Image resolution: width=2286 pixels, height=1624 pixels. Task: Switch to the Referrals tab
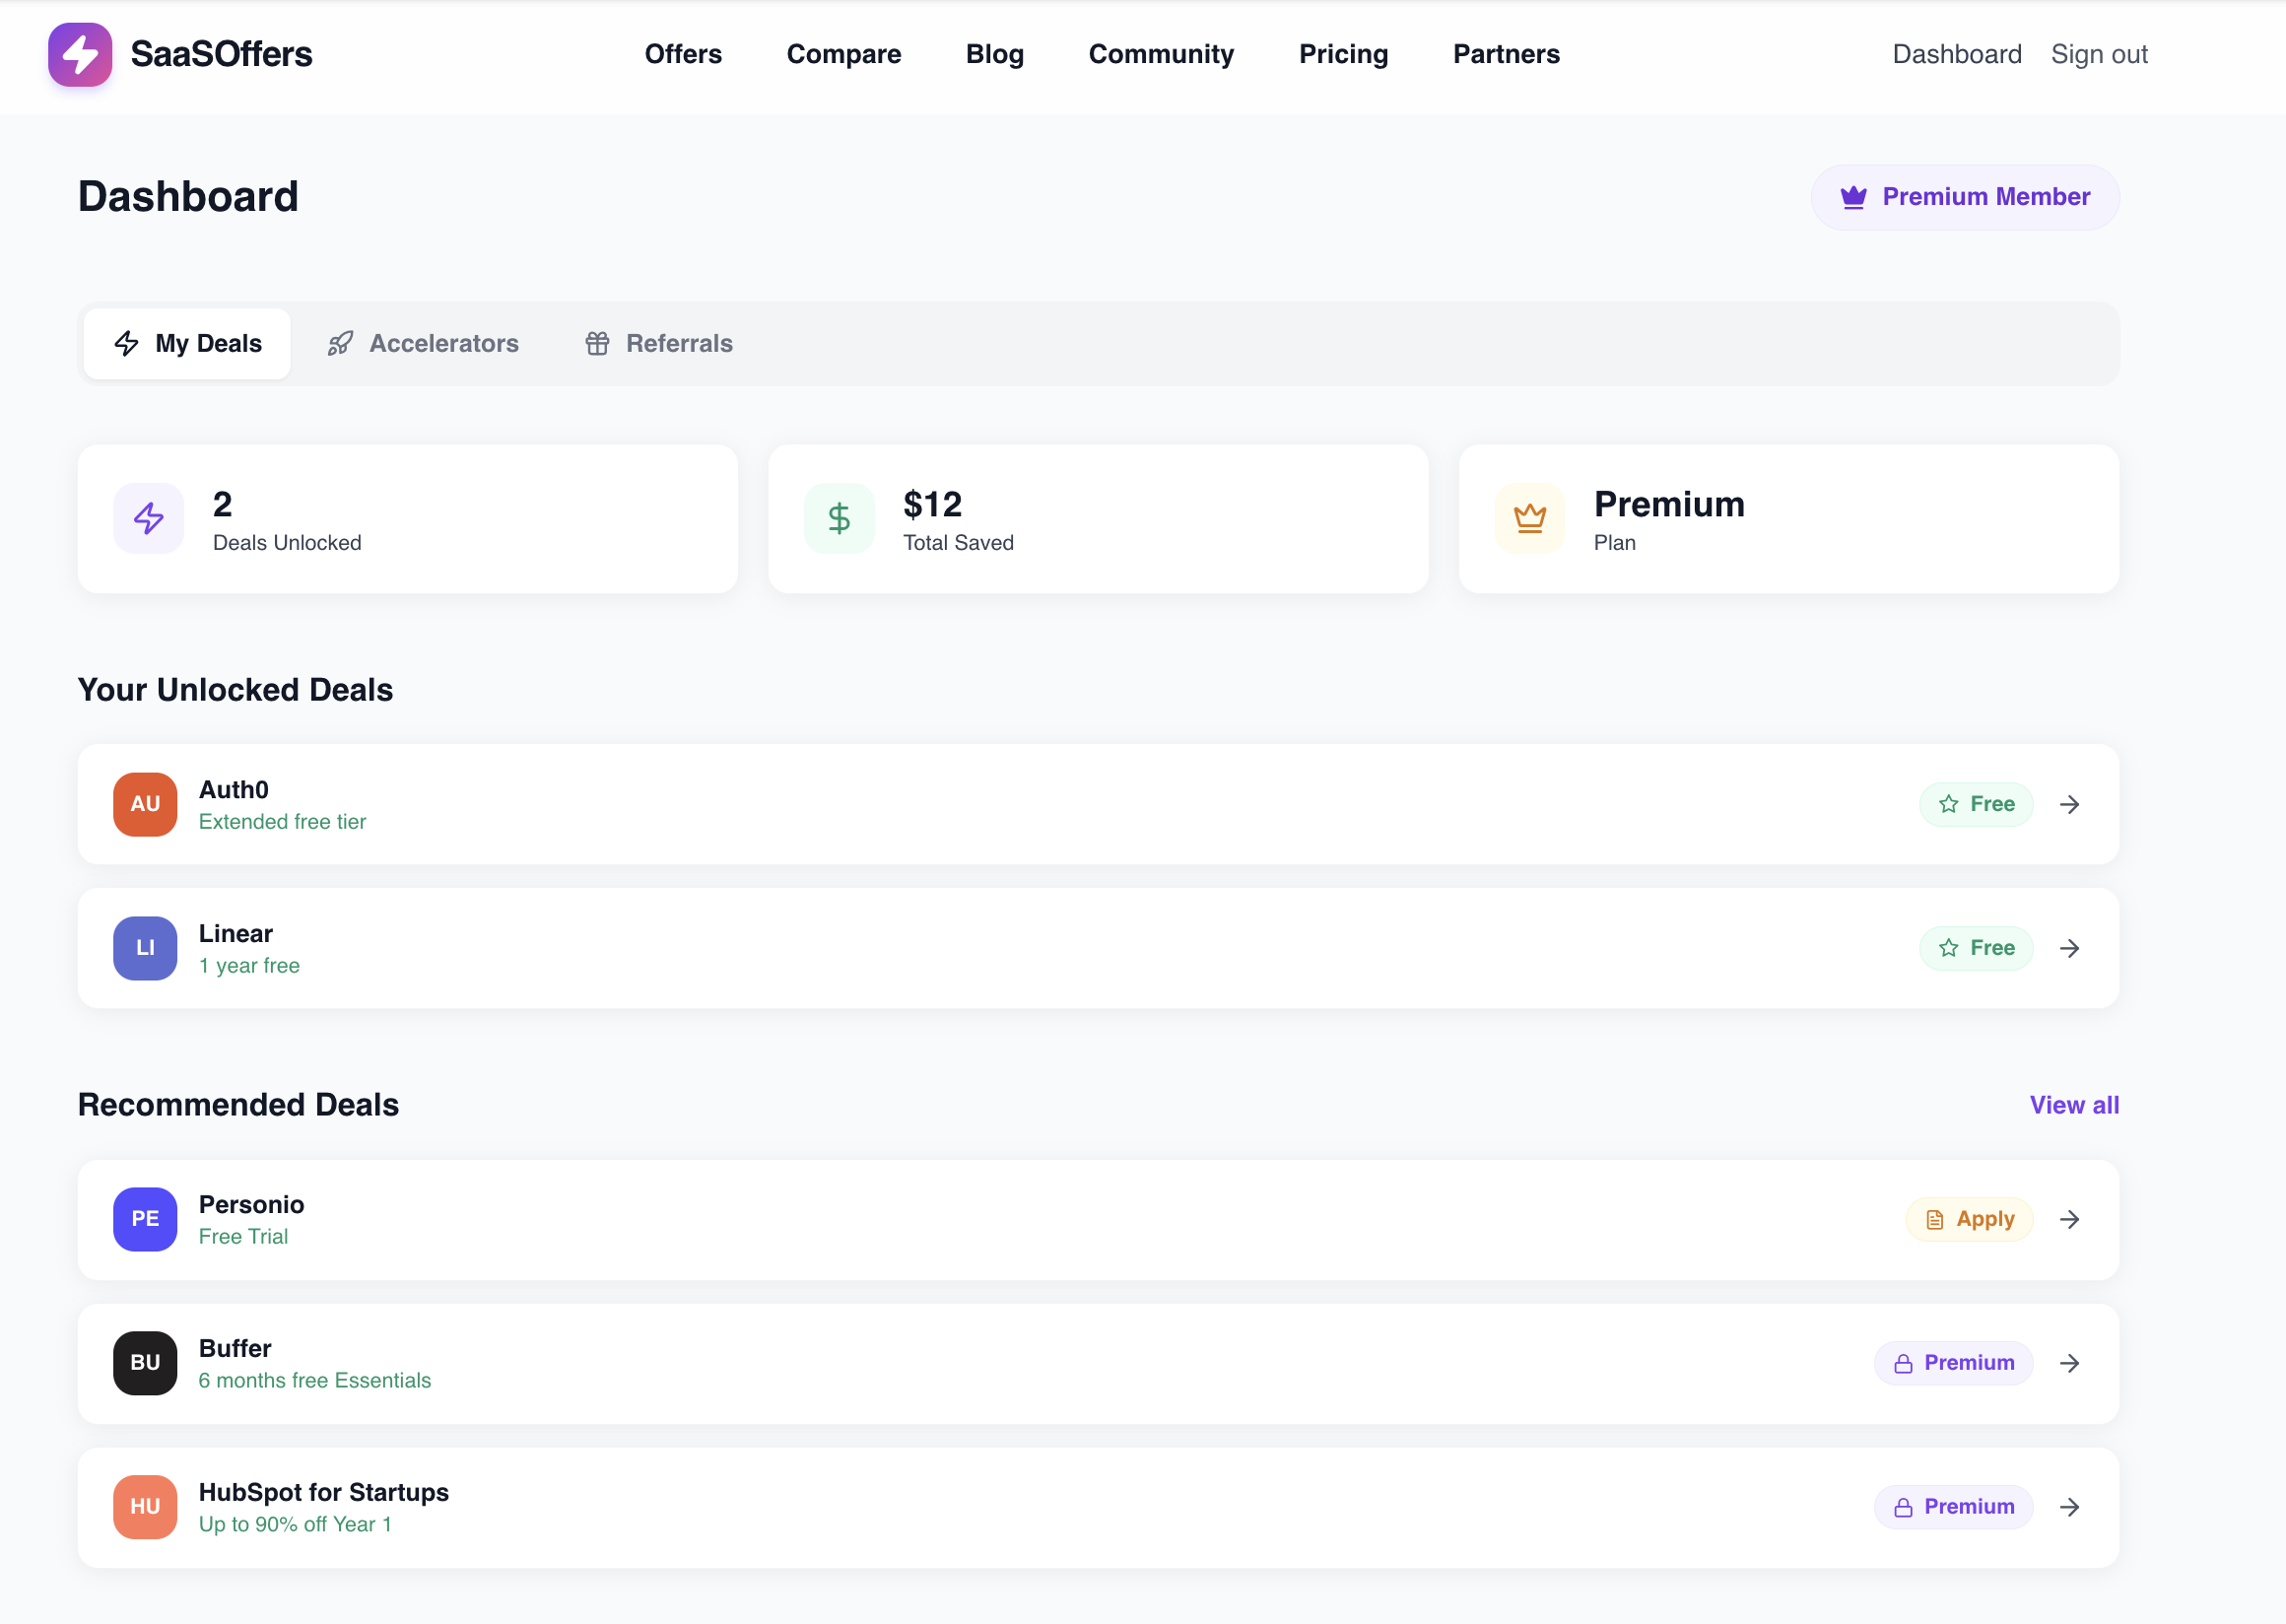coord(659,344)
